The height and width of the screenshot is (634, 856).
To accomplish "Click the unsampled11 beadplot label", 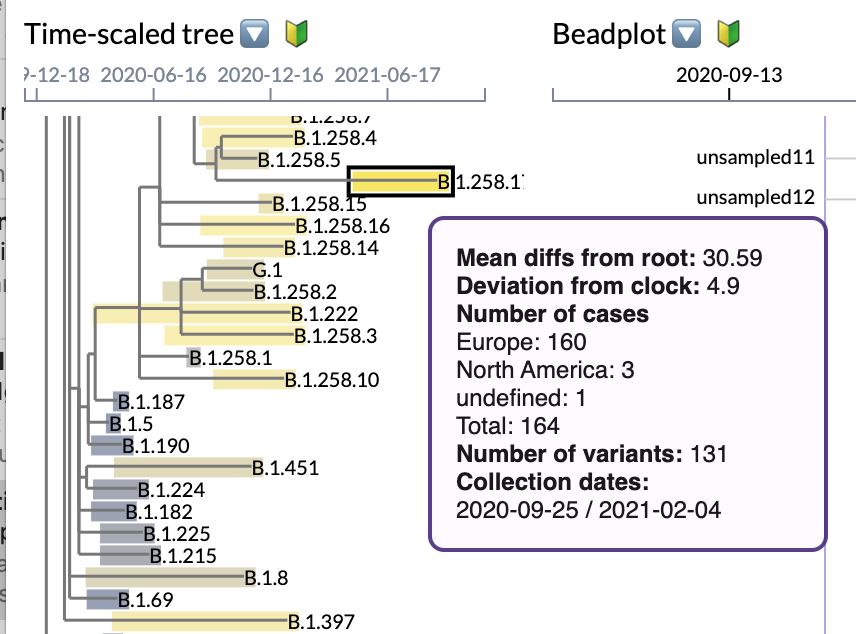I will point(755,157).
